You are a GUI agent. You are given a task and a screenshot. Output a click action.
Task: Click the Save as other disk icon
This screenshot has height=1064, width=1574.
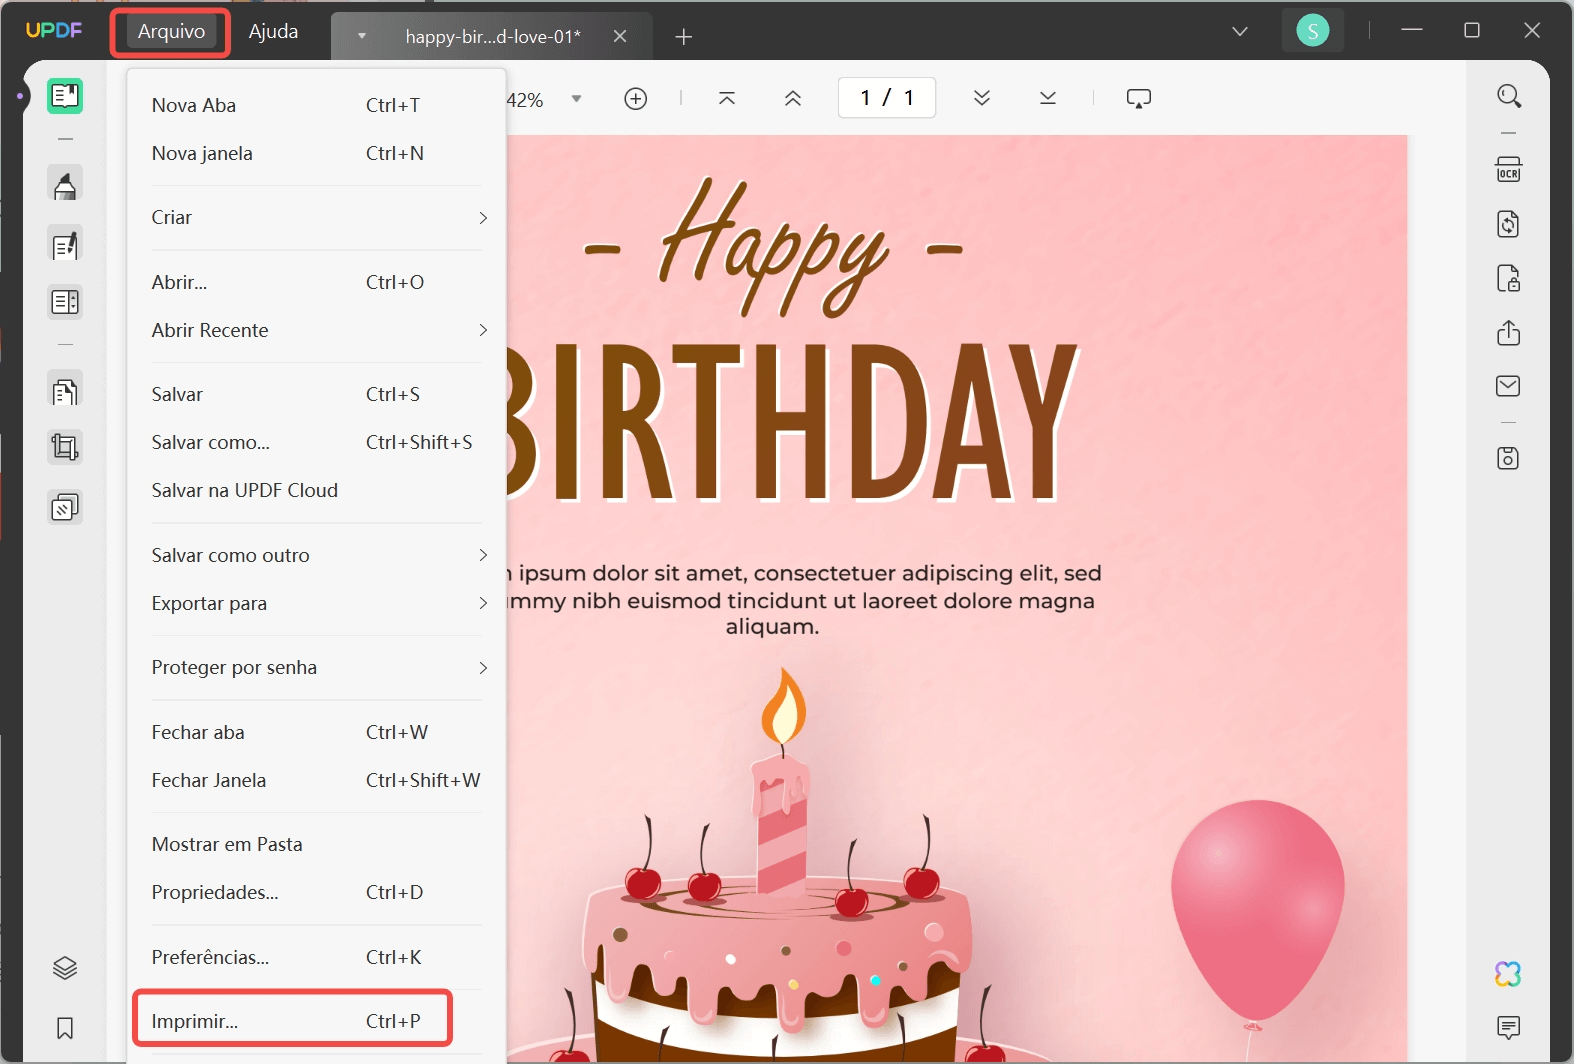pos(1508,458)
